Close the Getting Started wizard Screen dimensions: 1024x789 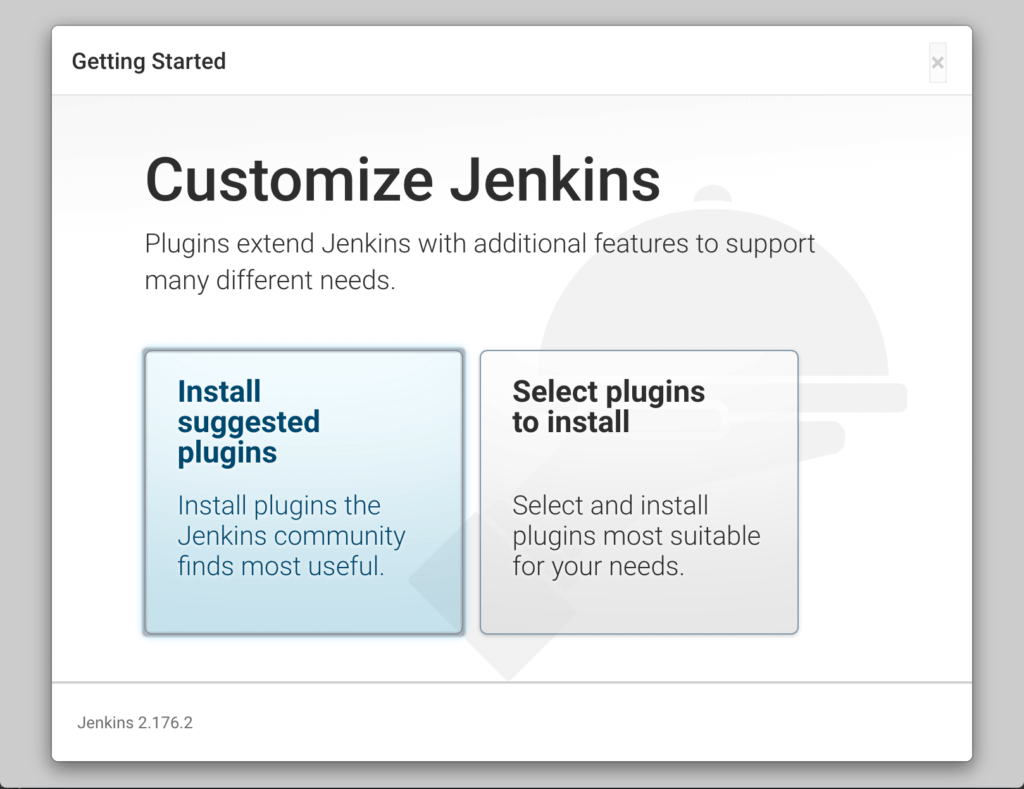tap(938, 62)
